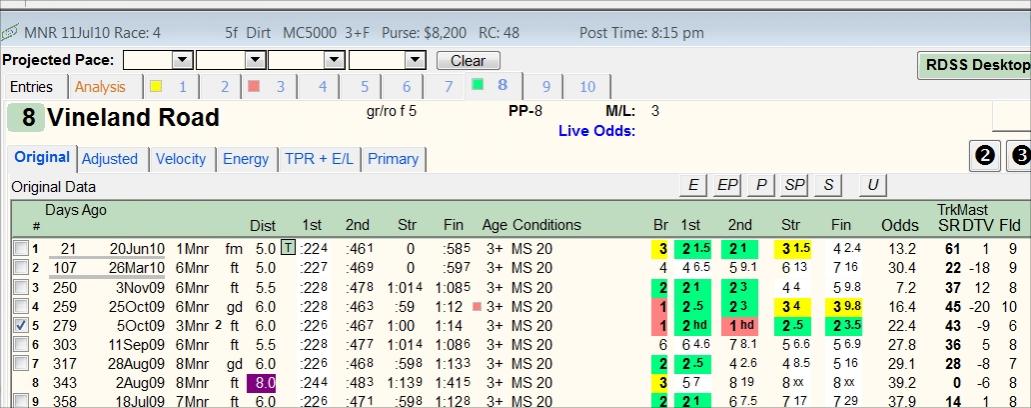Click the EP running style button
The height and width of the screenshot is (408, 1031).
pos(727,186)
